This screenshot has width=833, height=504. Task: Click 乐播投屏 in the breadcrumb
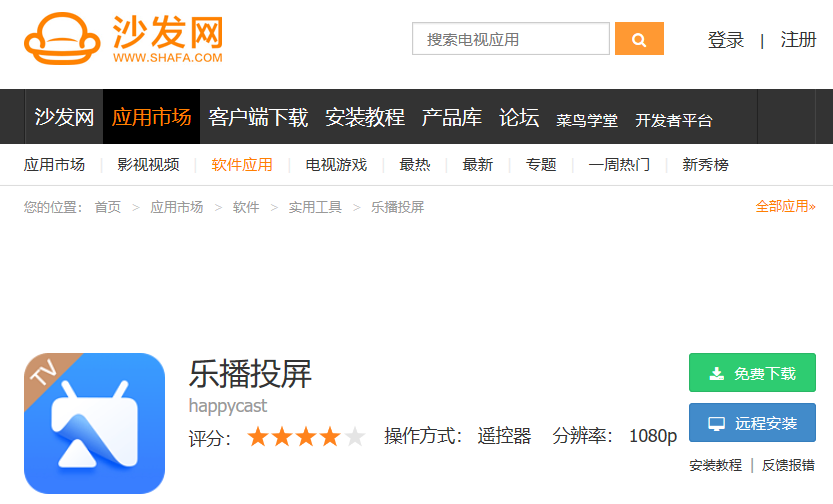pos(397,207)
